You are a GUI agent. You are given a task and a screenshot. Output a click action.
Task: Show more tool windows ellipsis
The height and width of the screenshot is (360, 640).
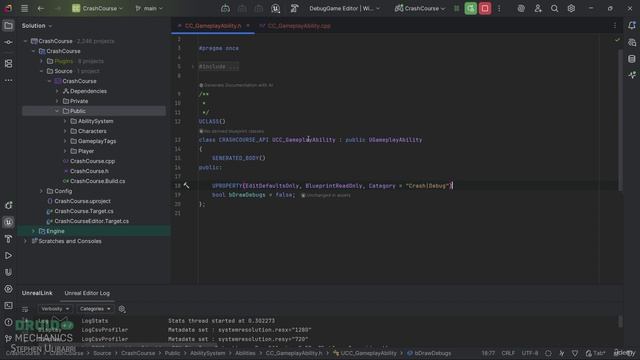[8, 80]
